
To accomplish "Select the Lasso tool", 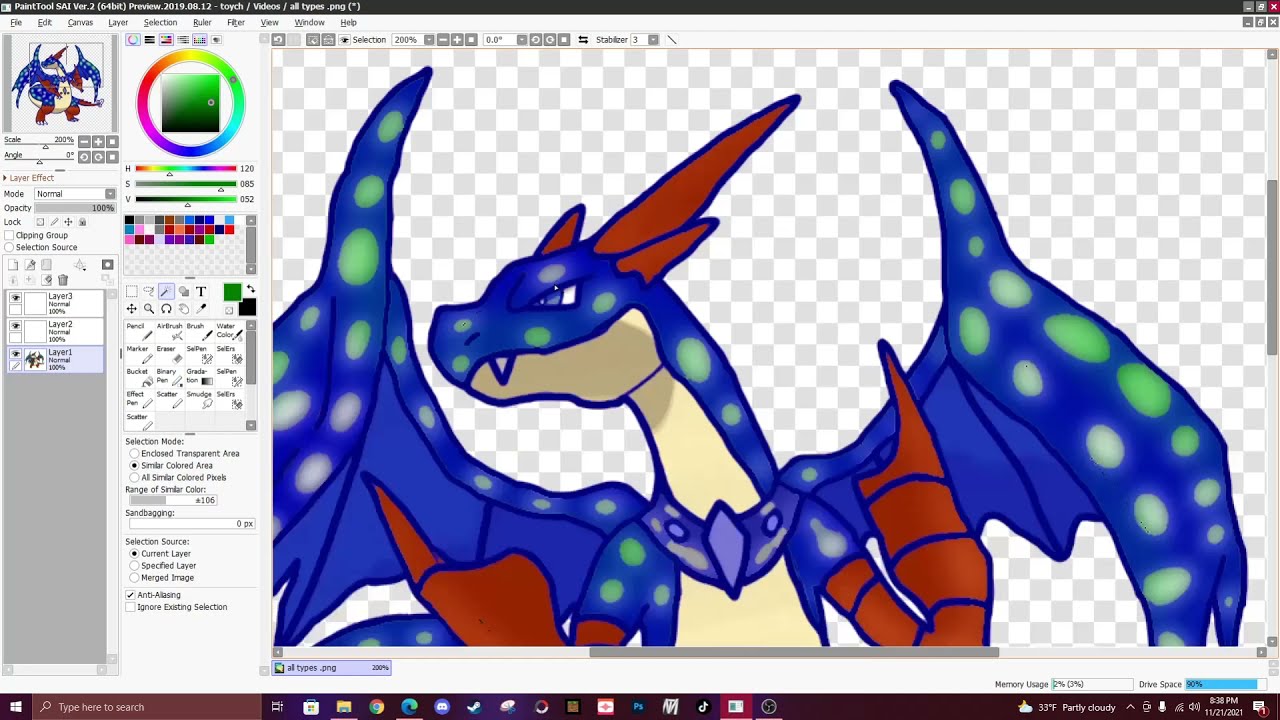I will click(149, 292).
